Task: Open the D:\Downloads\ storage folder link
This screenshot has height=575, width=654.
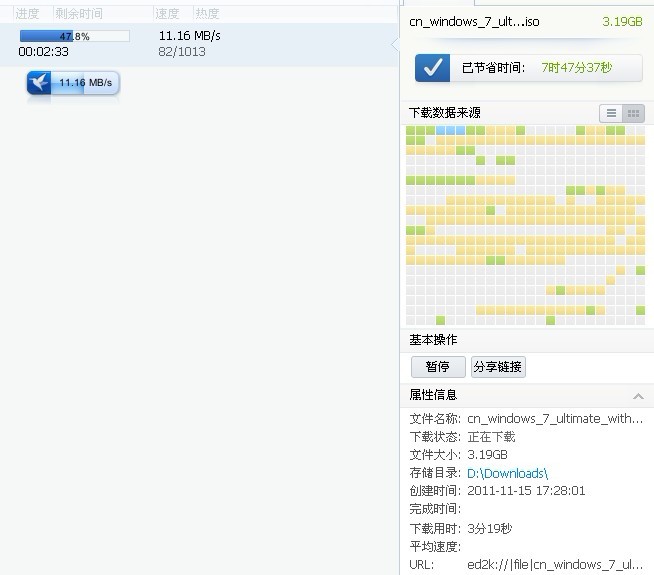Action: coord(507,473)
